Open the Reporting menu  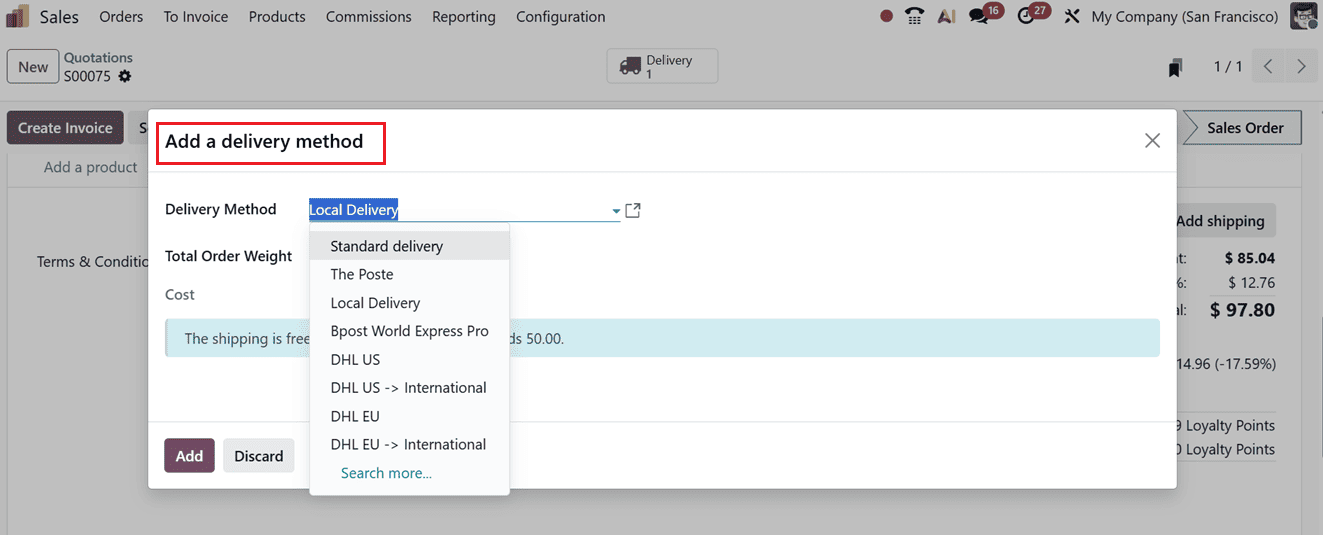464,17
